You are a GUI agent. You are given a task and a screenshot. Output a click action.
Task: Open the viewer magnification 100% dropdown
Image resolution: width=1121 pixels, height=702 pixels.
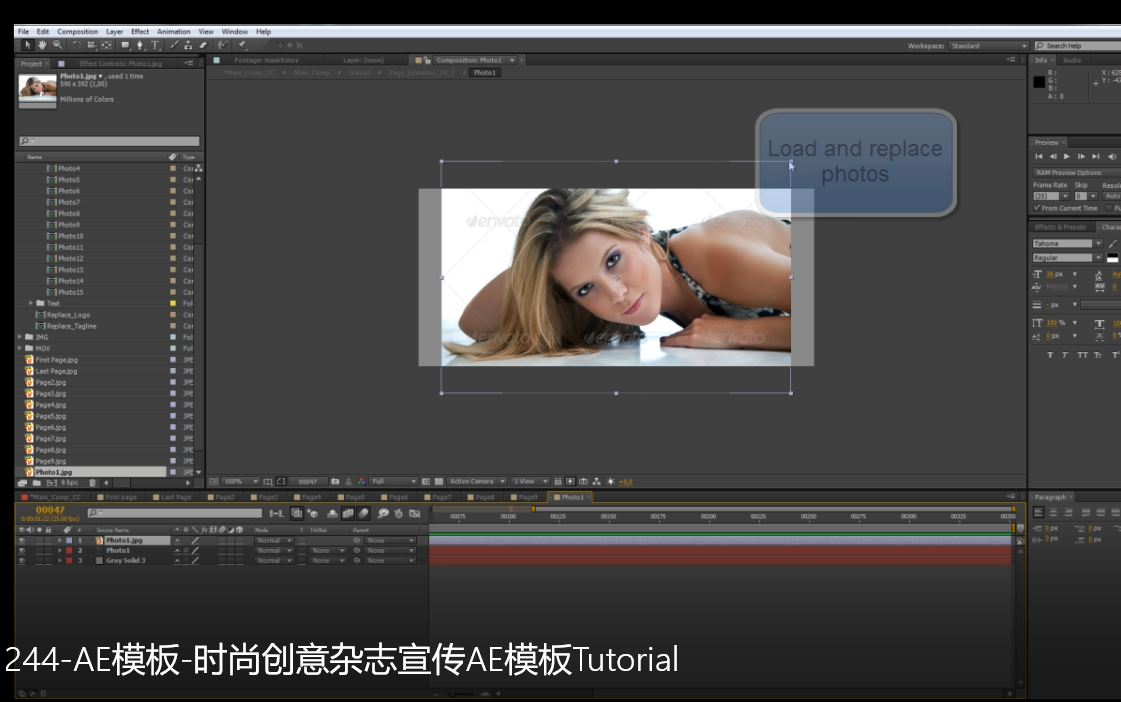pos(241,482)
